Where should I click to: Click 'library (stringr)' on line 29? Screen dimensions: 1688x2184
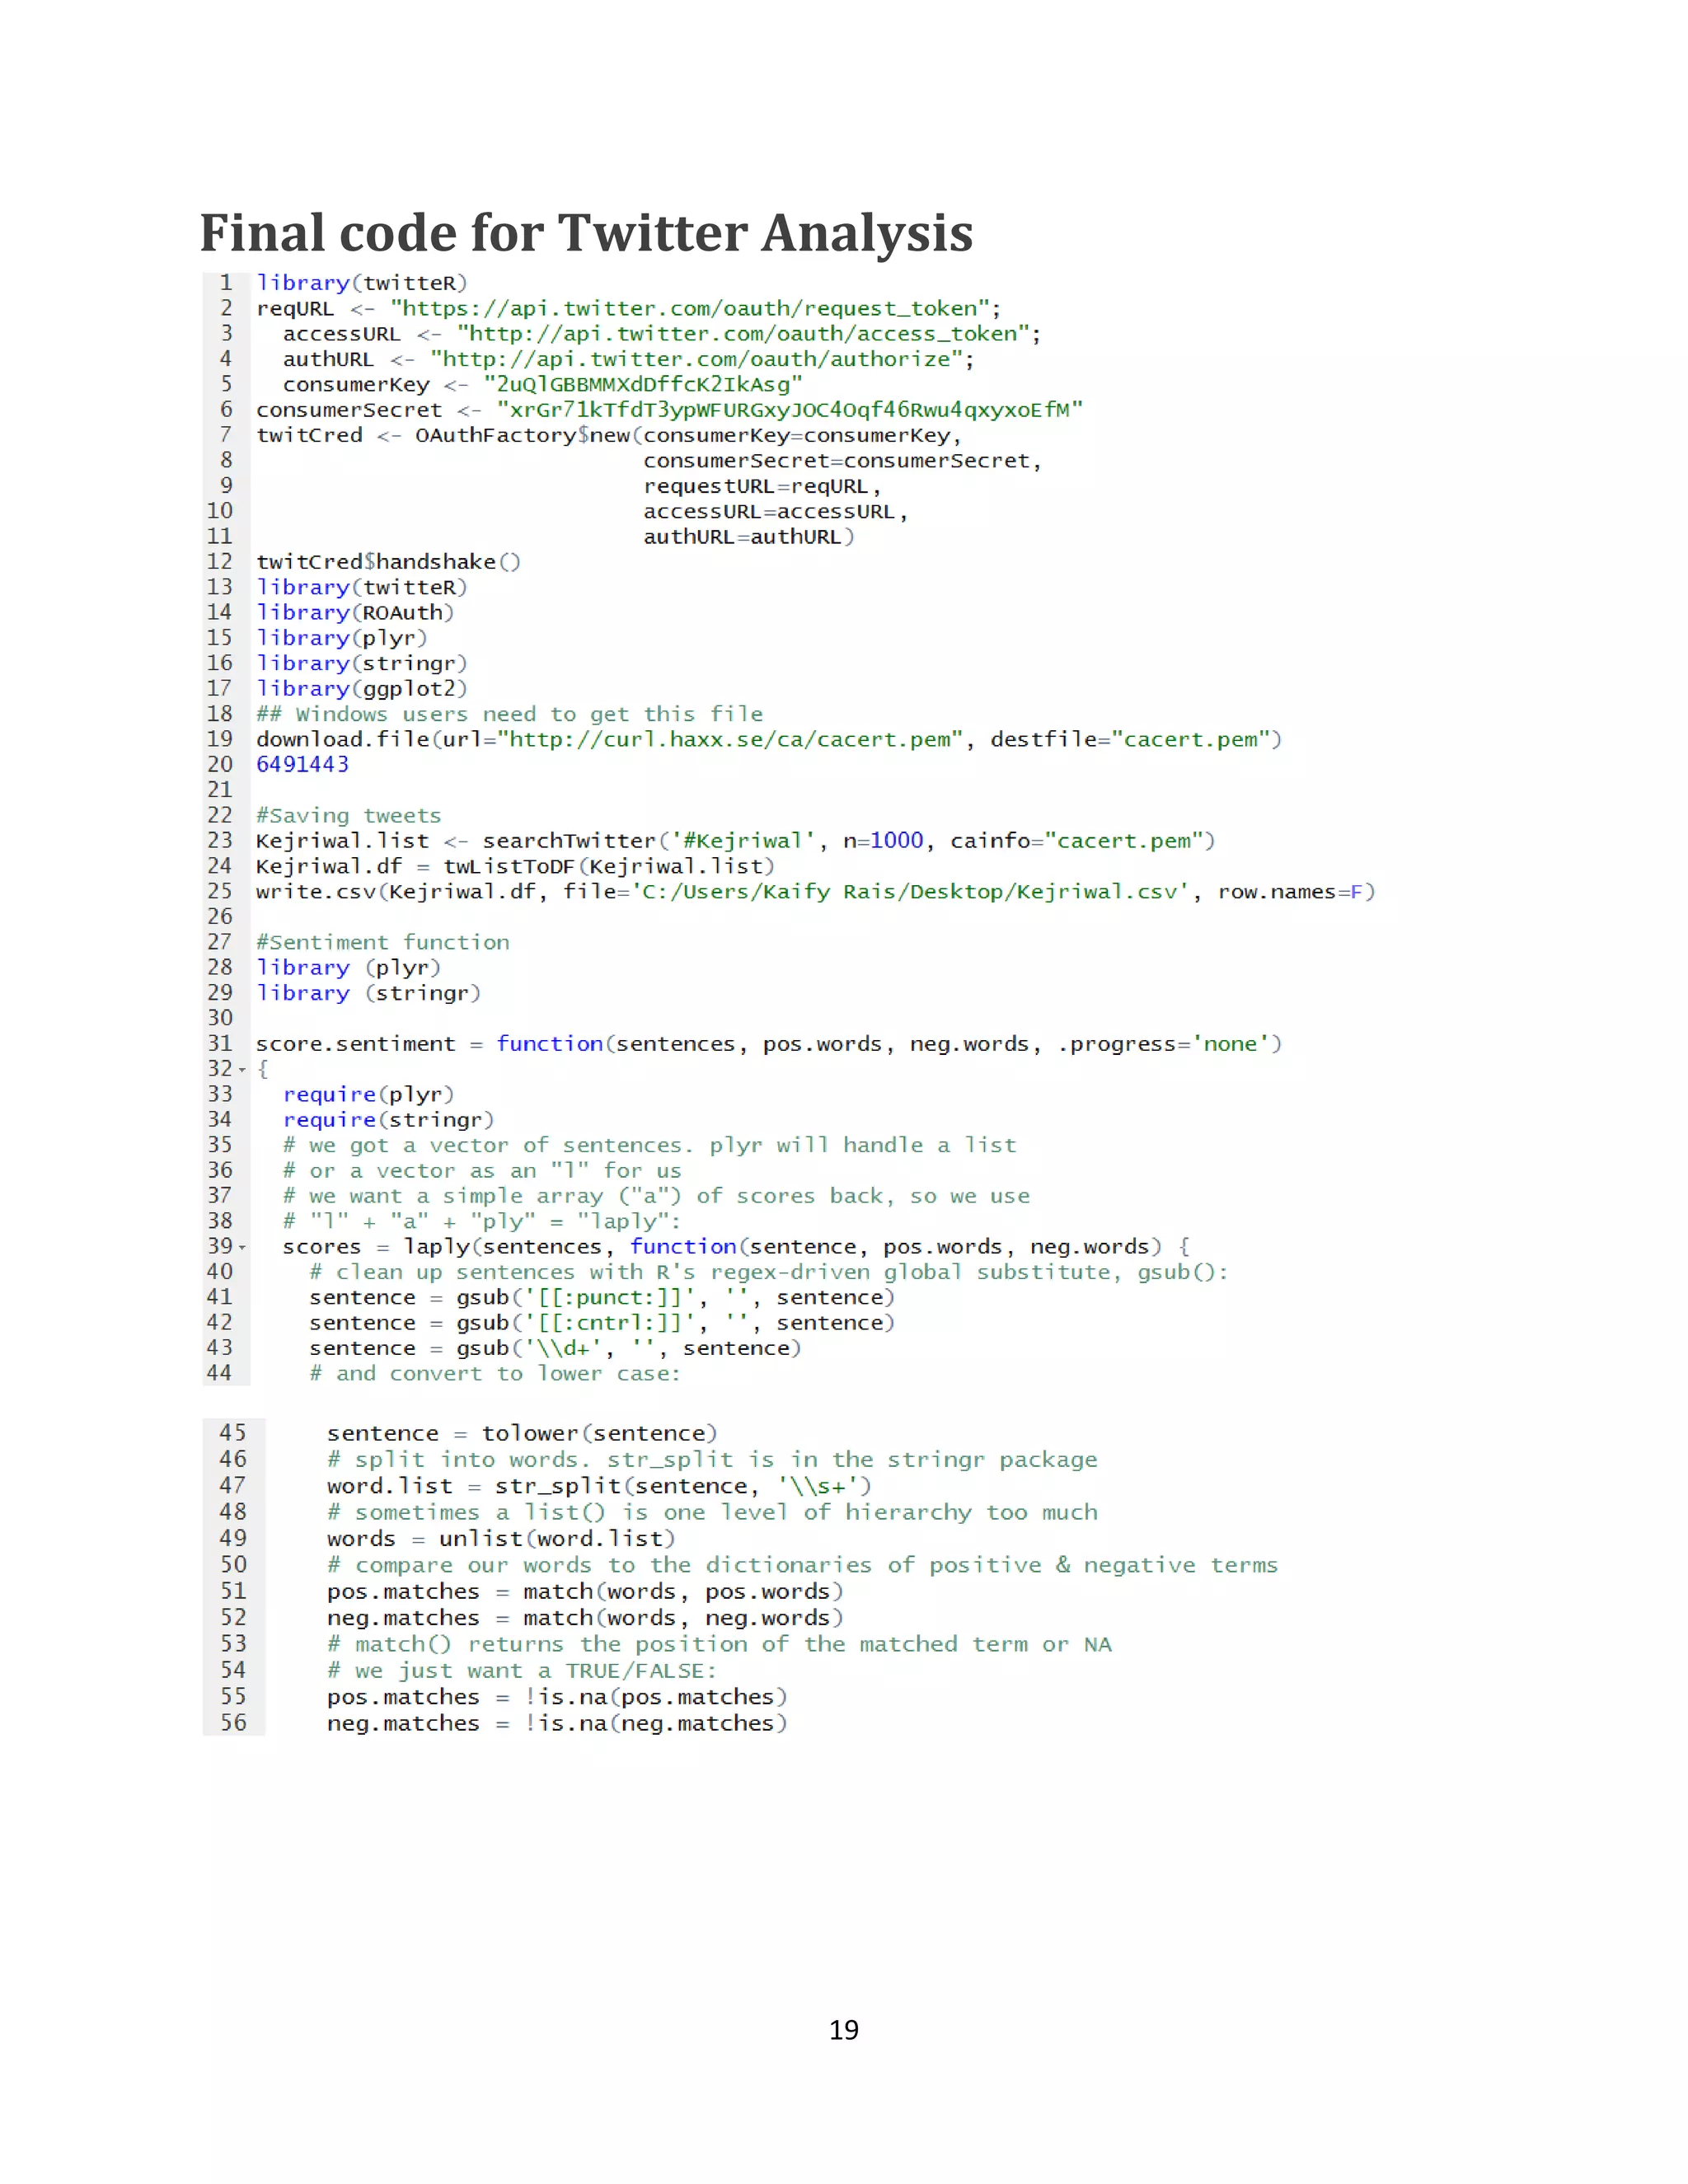[x=368, y=993]
